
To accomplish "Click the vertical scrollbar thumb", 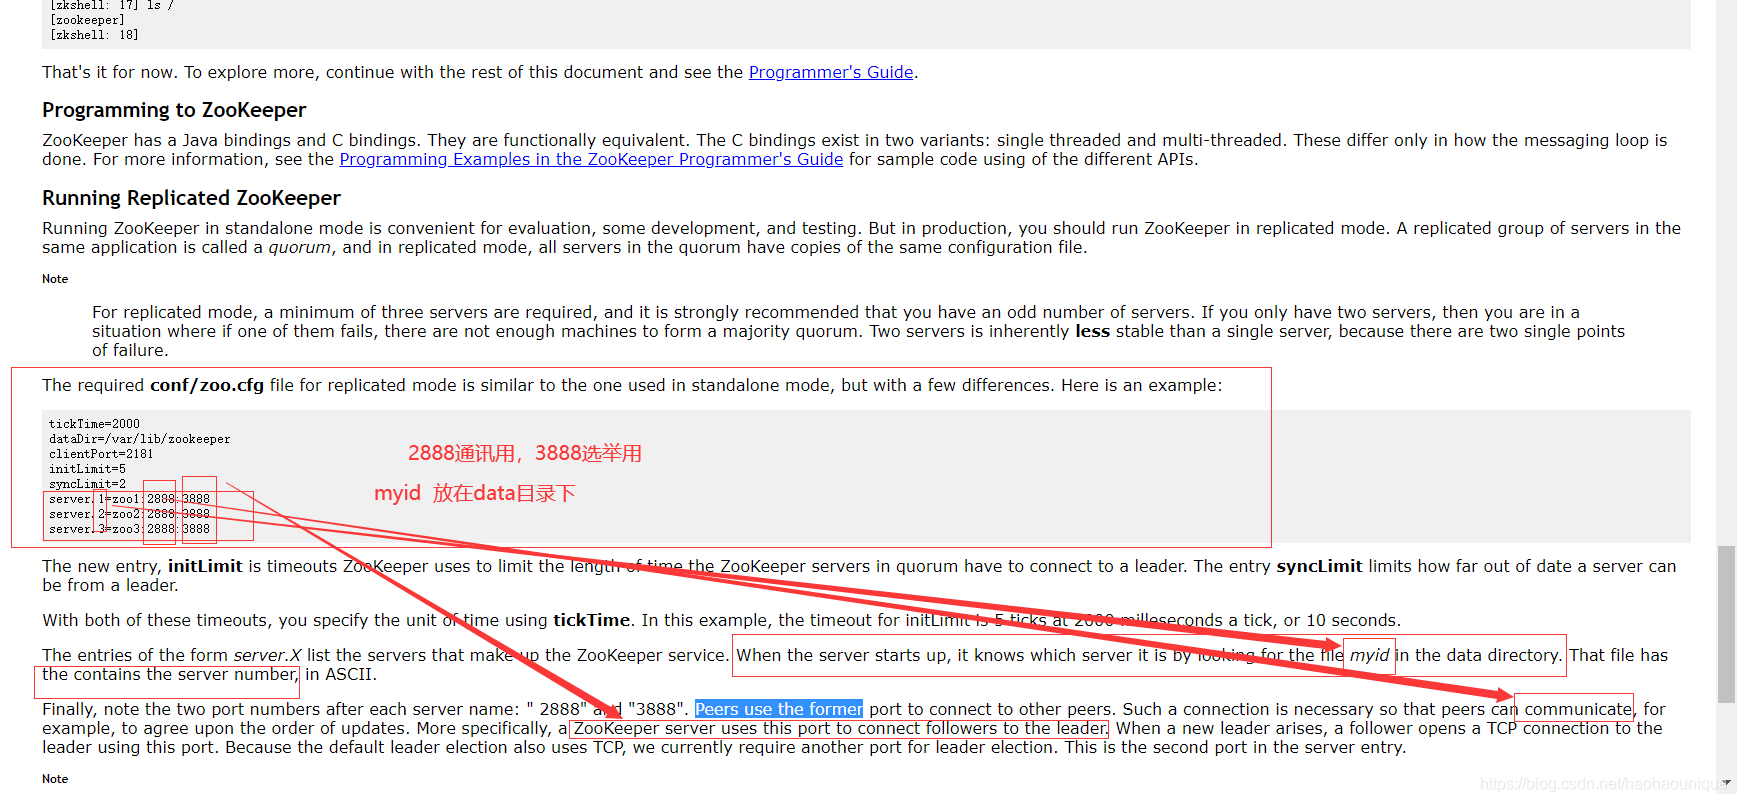I will click(x=1726, y=624).
